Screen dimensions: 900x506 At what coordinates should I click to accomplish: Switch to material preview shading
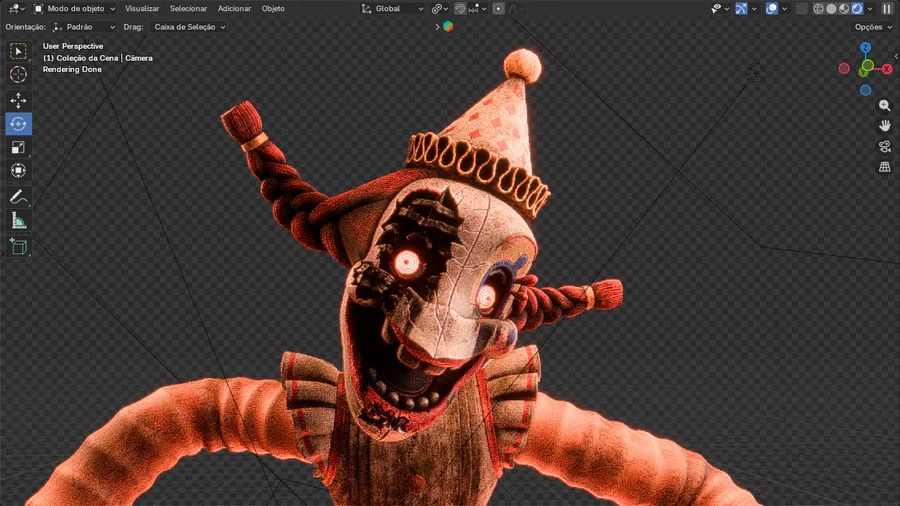(x=844, y=9)
